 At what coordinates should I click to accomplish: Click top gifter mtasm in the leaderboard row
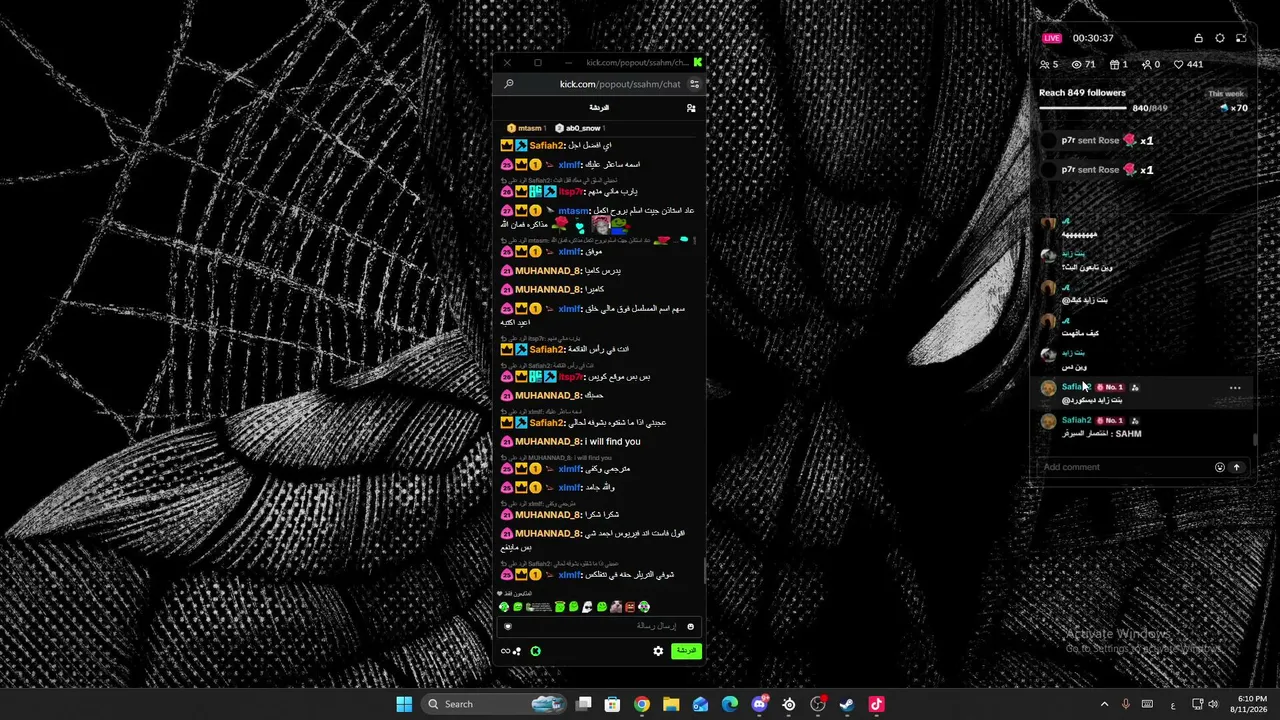pyautogui.click(x=526, y=128)
